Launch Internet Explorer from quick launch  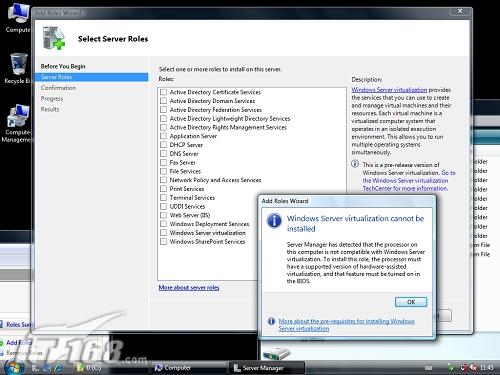tap(59, 367)
